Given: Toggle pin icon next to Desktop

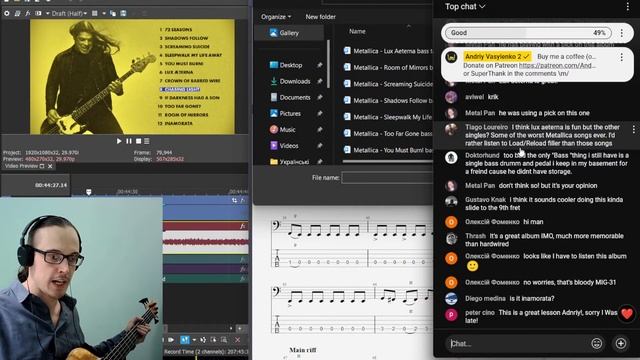Looking at the screenshot, I should (x=320, y=65).
